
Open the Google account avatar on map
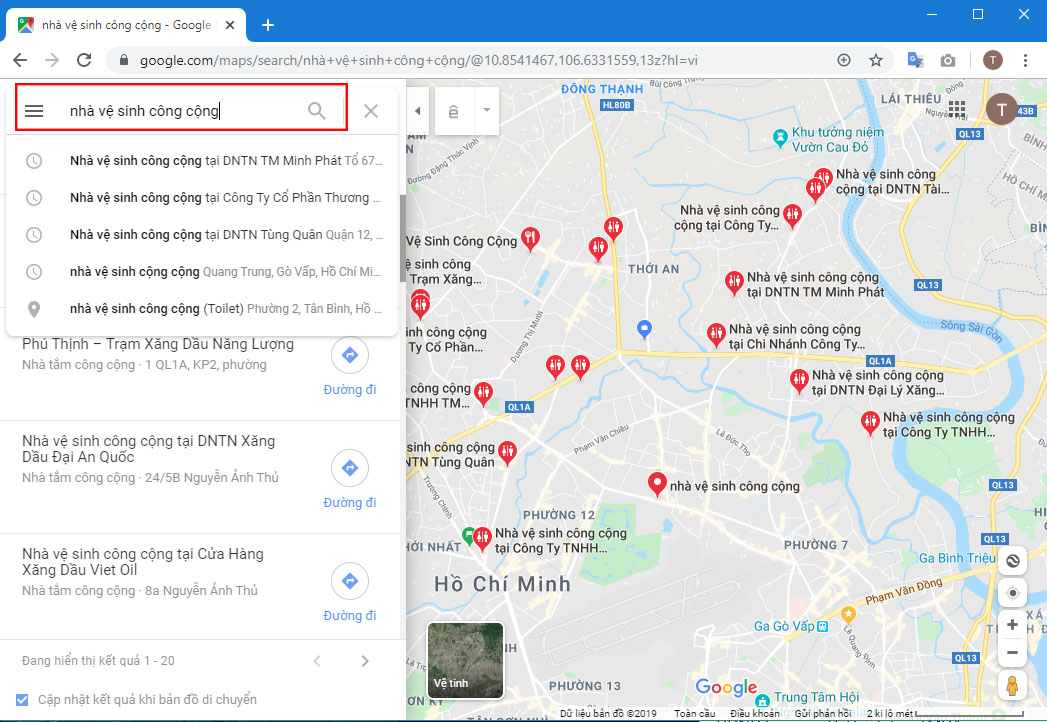coord(1001,109)
